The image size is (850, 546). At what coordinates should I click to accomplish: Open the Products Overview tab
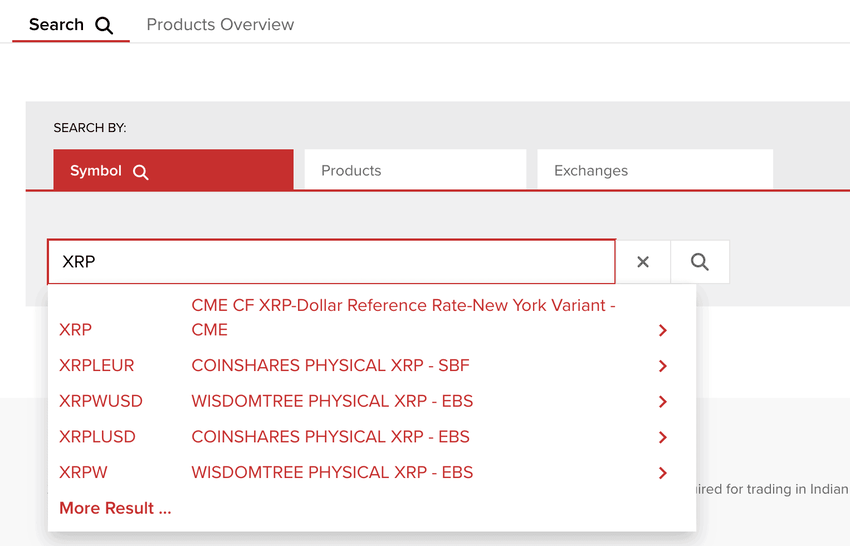coord(220,25)
